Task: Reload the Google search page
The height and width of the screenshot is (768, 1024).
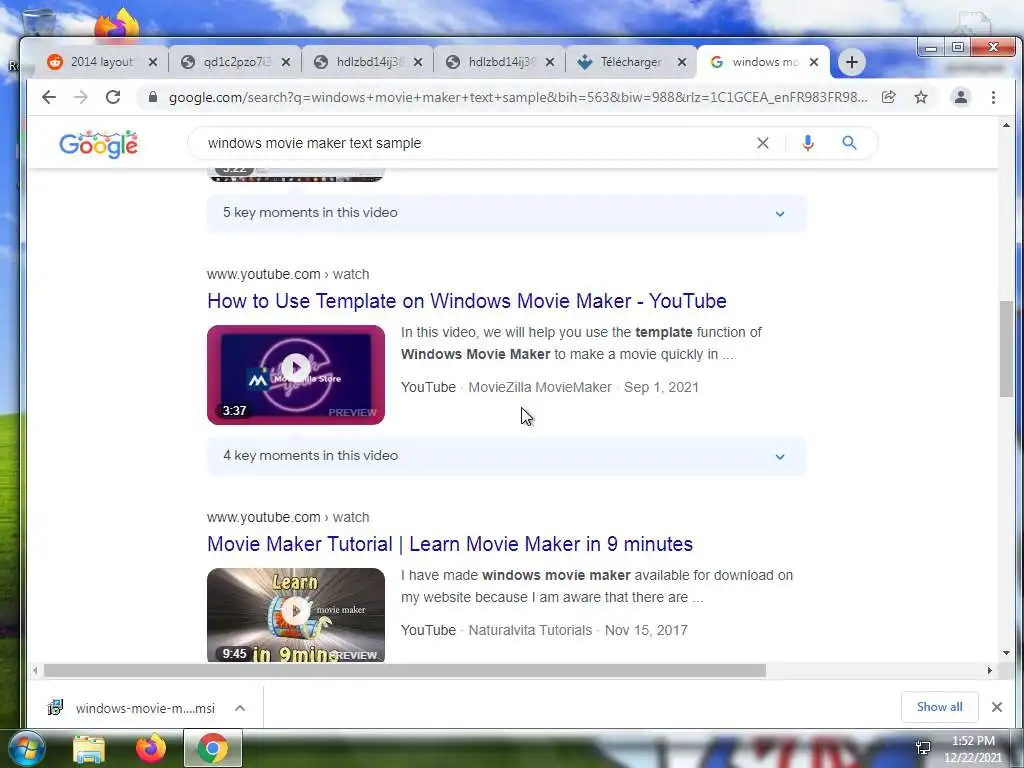Action: pos(113,97)
